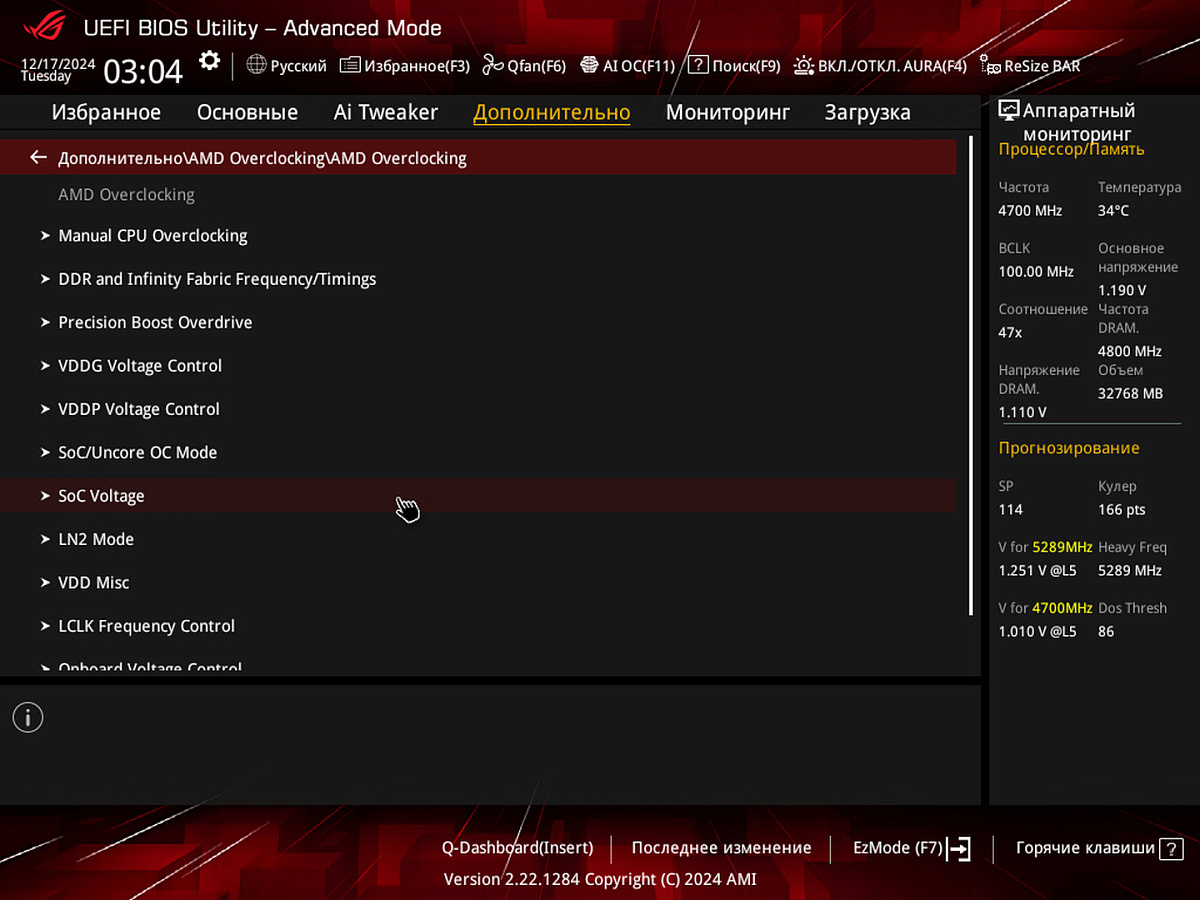Open the Избранное(F3) favorites list icon

click(350, 65)
